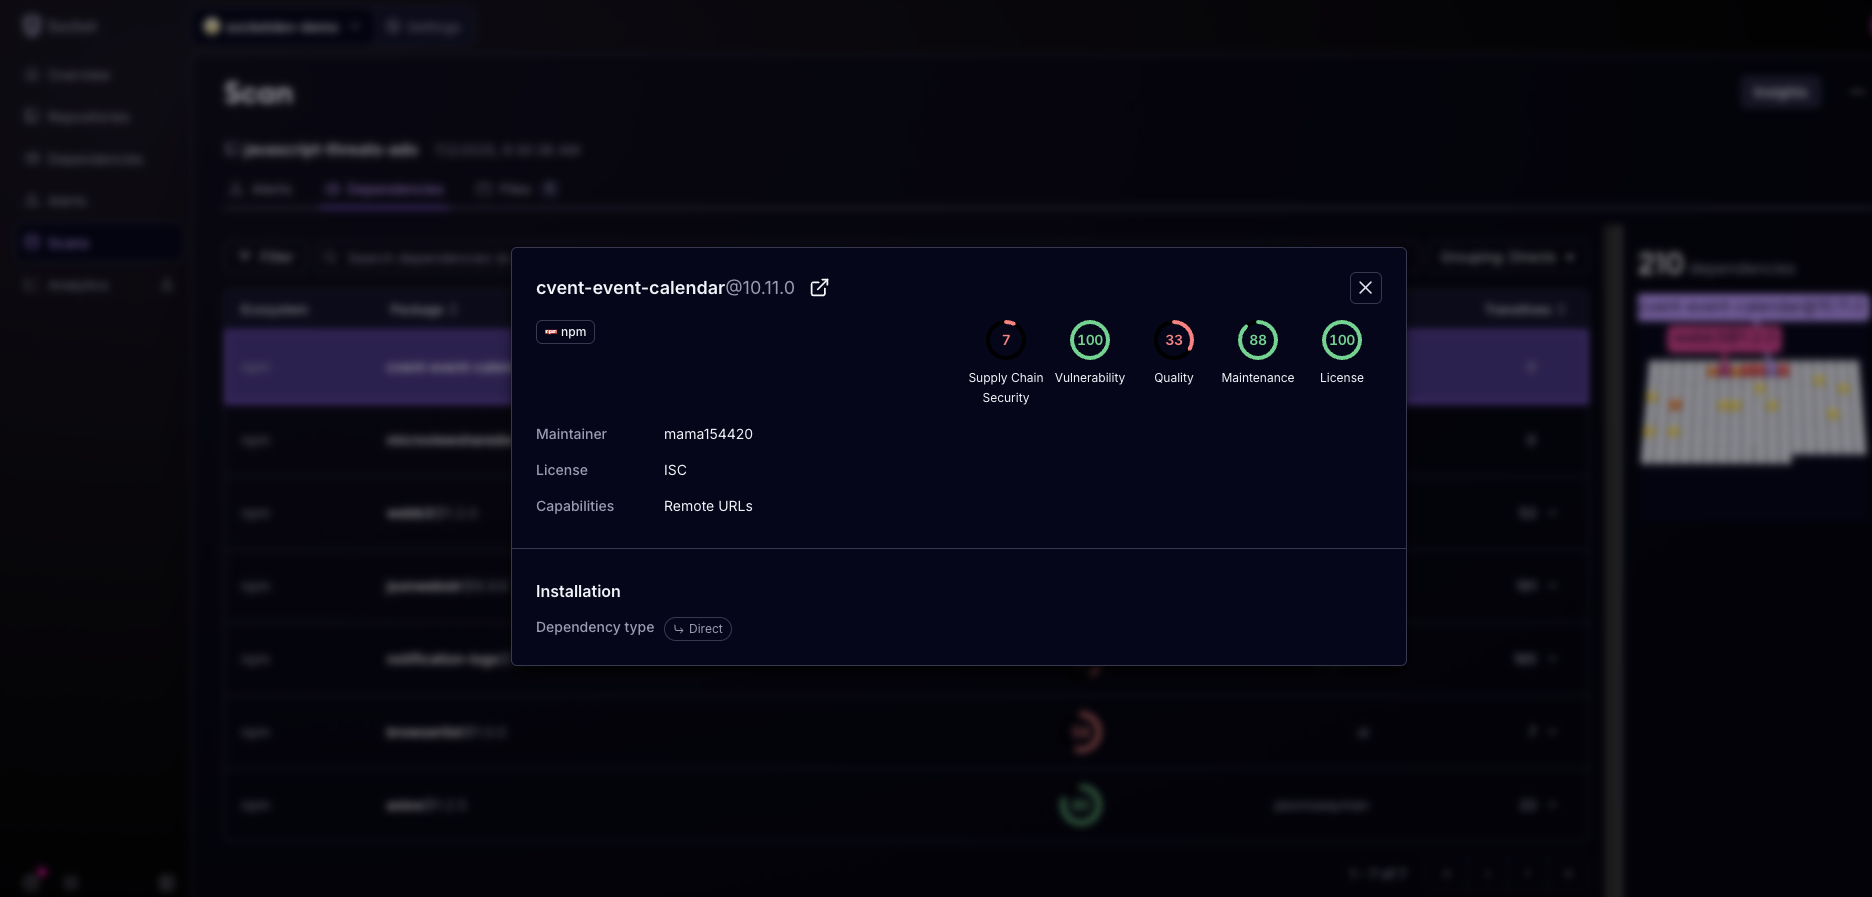Click the ISC license value
Viewport: 1872px width, 897px height.
point(675,470)
